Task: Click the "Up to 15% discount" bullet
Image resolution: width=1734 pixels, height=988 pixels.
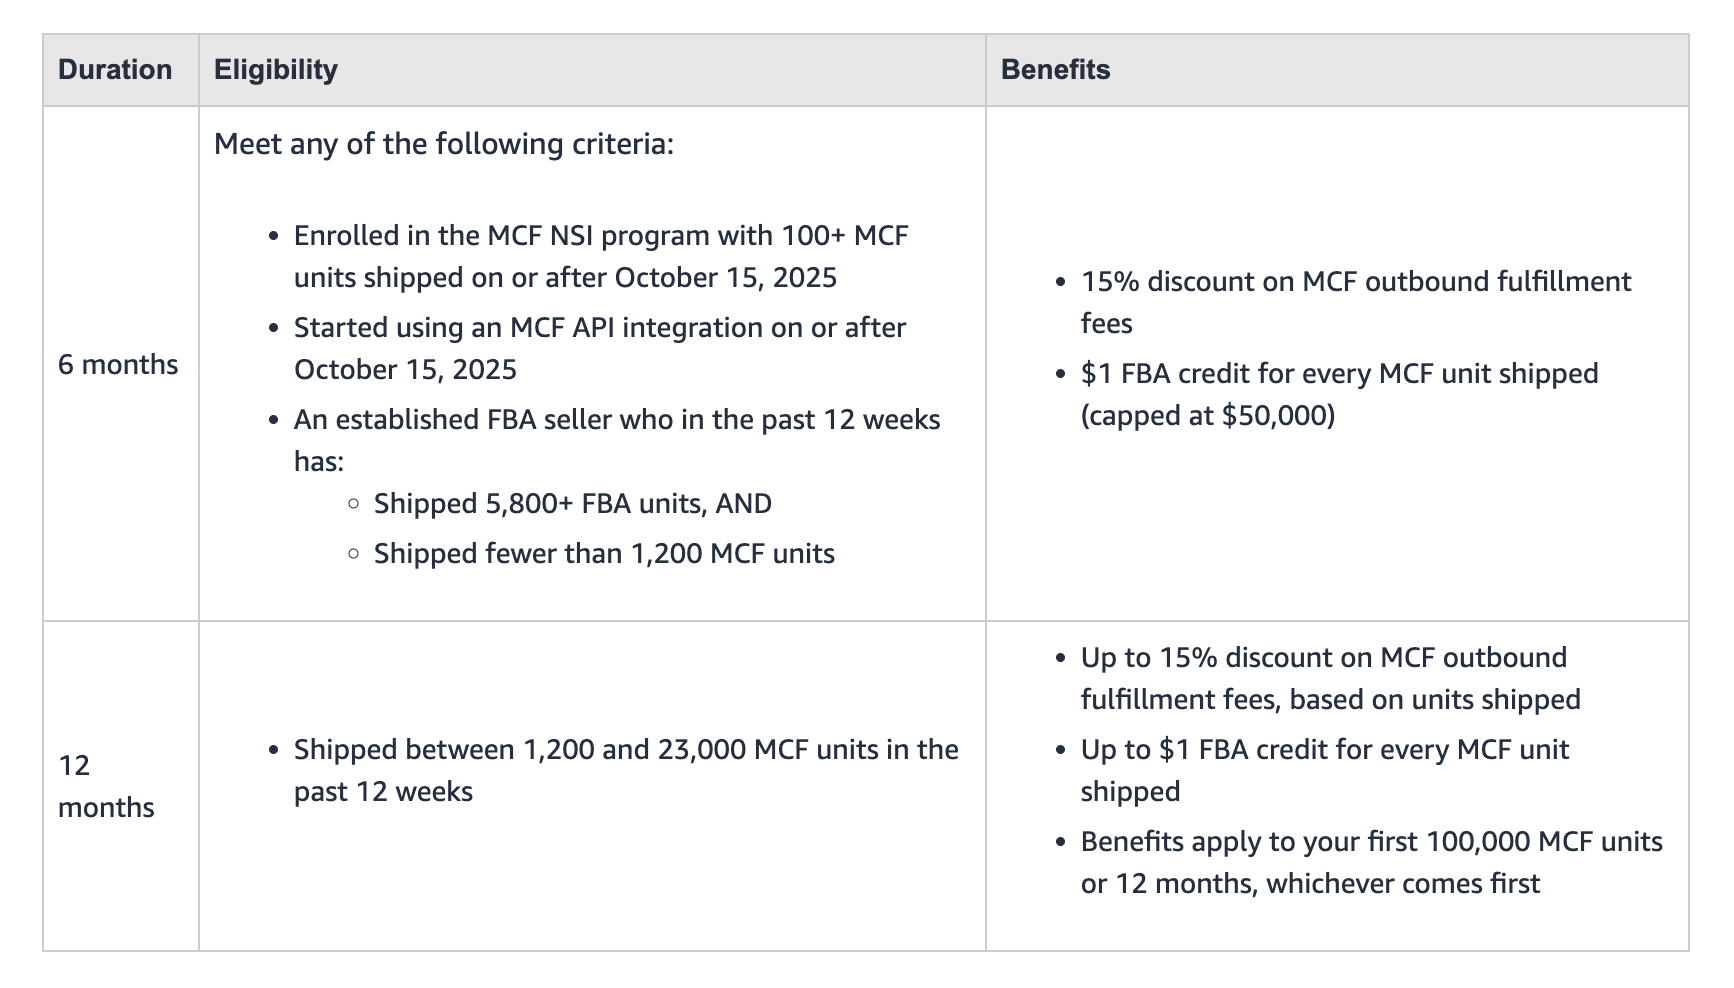Action: 1323,658
